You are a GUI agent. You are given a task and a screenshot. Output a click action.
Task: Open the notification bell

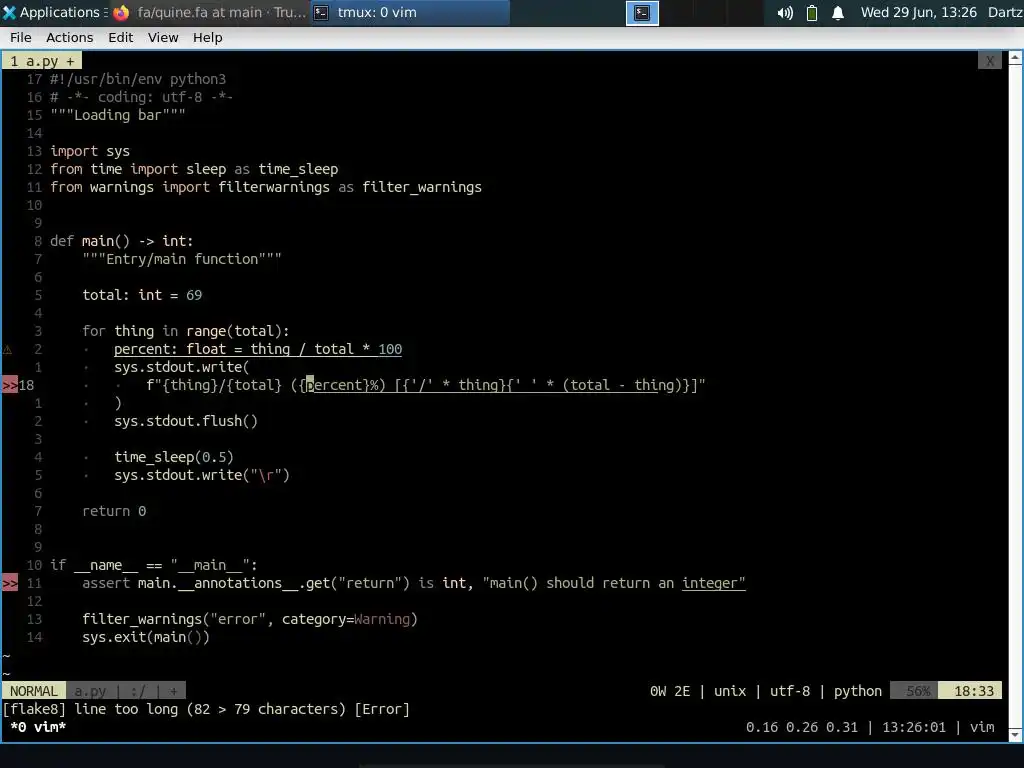click(838, 13)
